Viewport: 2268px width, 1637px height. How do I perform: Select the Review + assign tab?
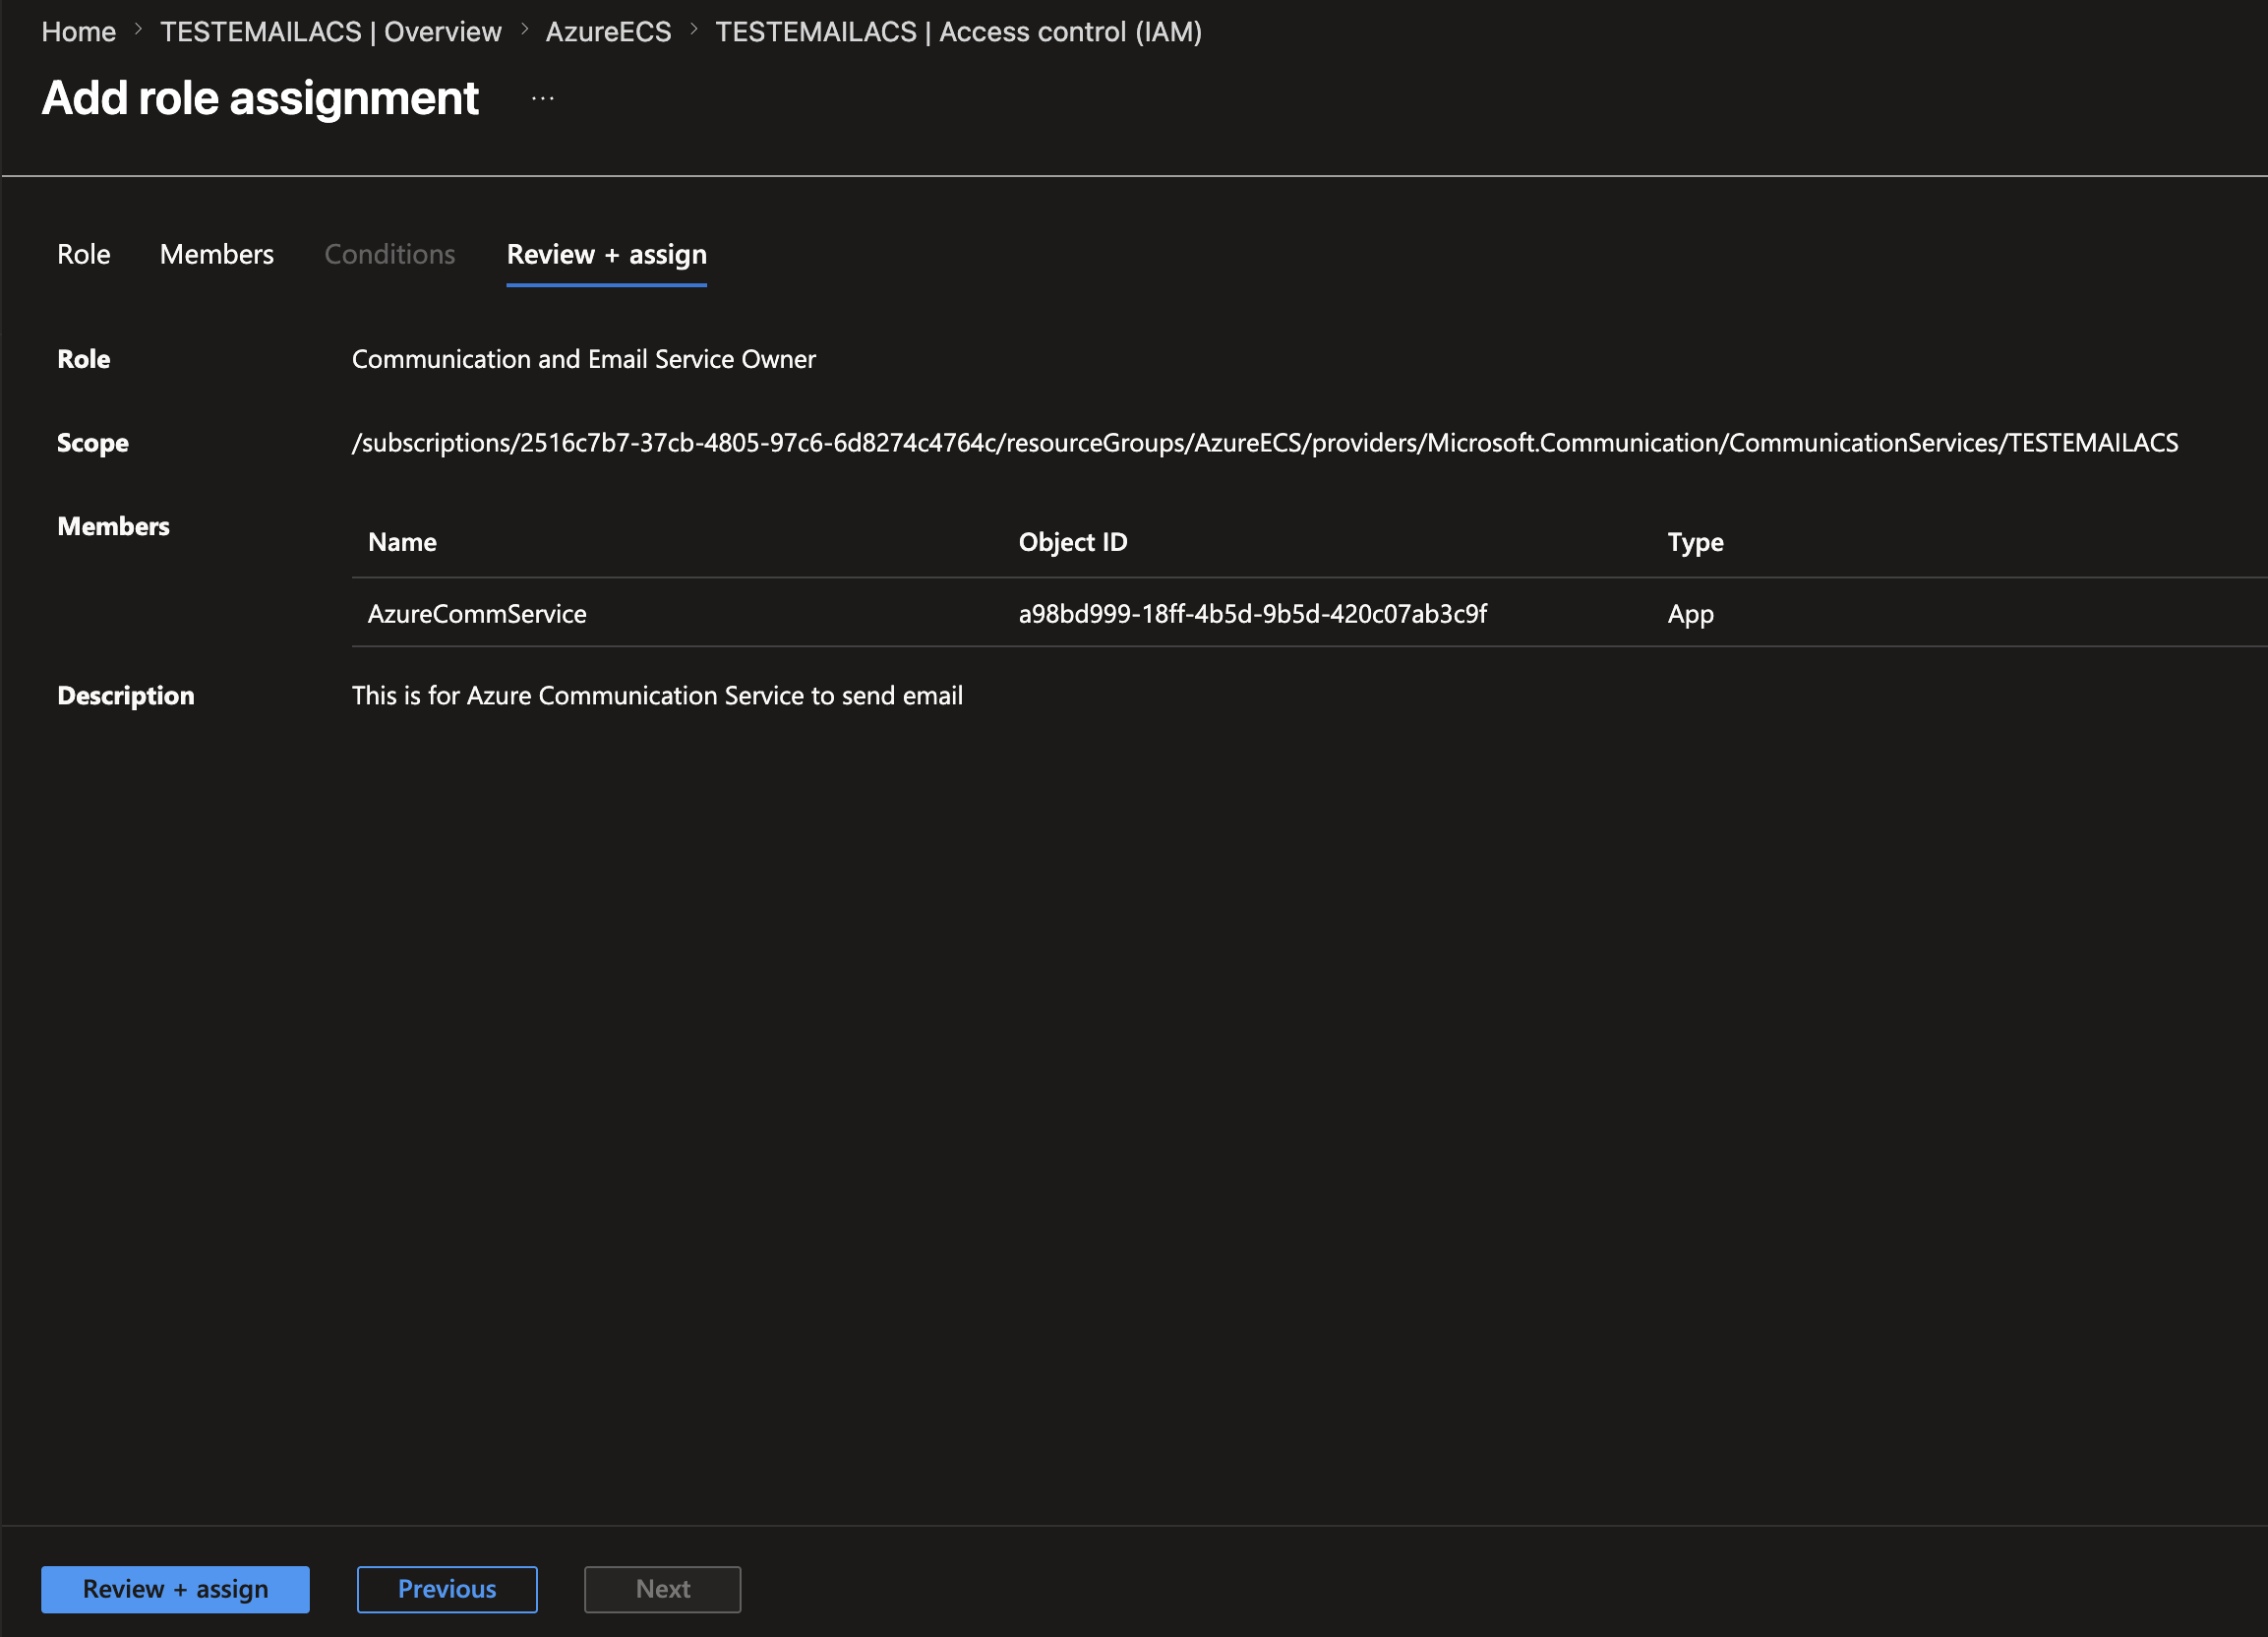[x=607, y=254]
